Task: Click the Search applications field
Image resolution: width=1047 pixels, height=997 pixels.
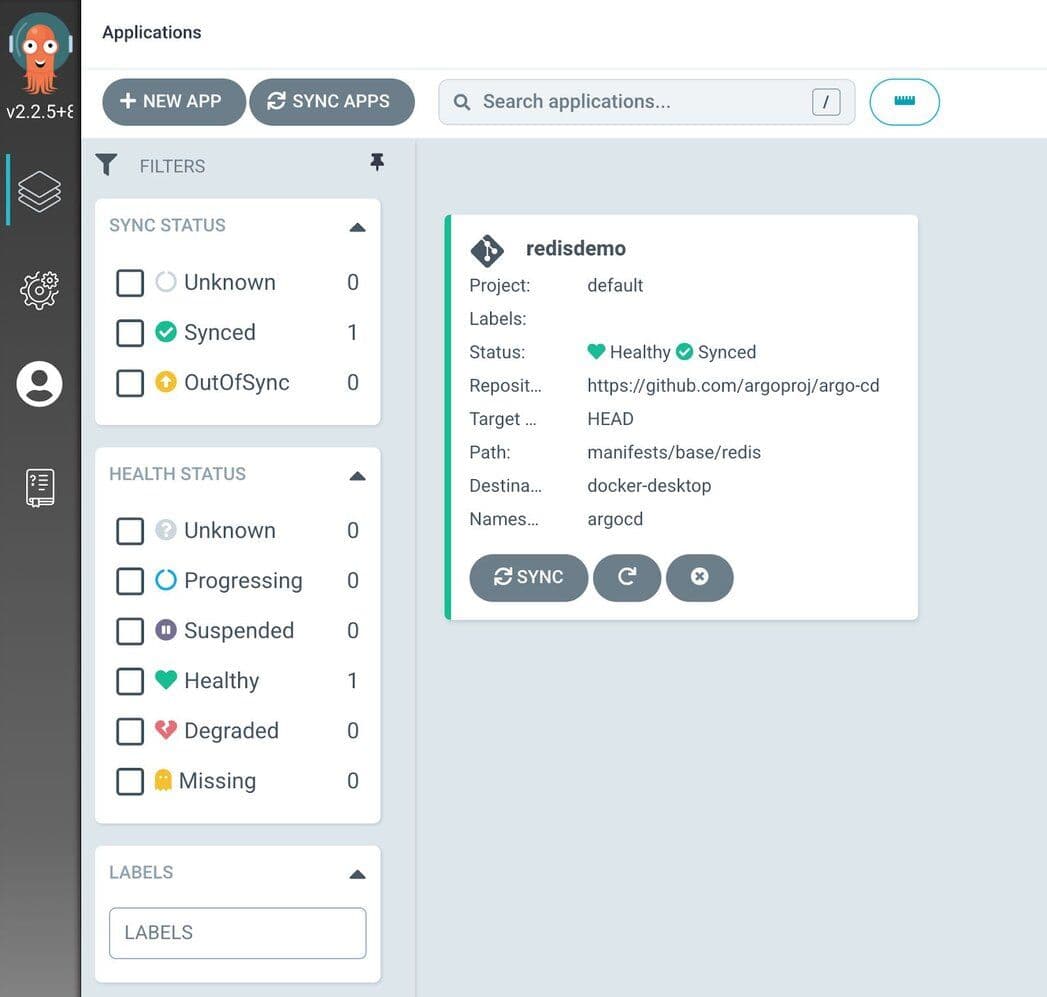Action: point(640,102)
